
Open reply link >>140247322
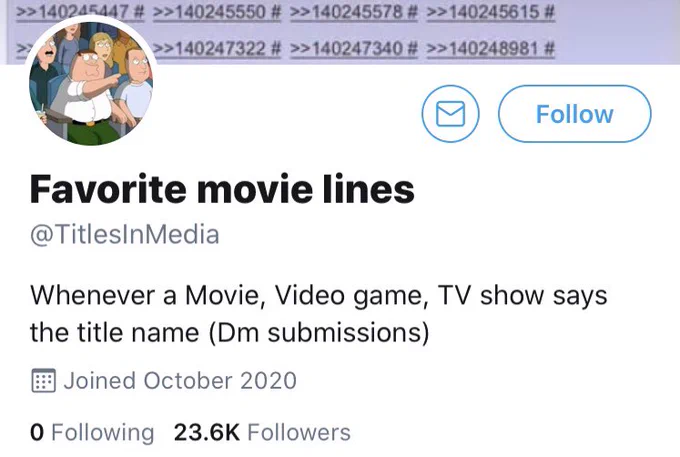pyautogui.click(x=209, y=48)
